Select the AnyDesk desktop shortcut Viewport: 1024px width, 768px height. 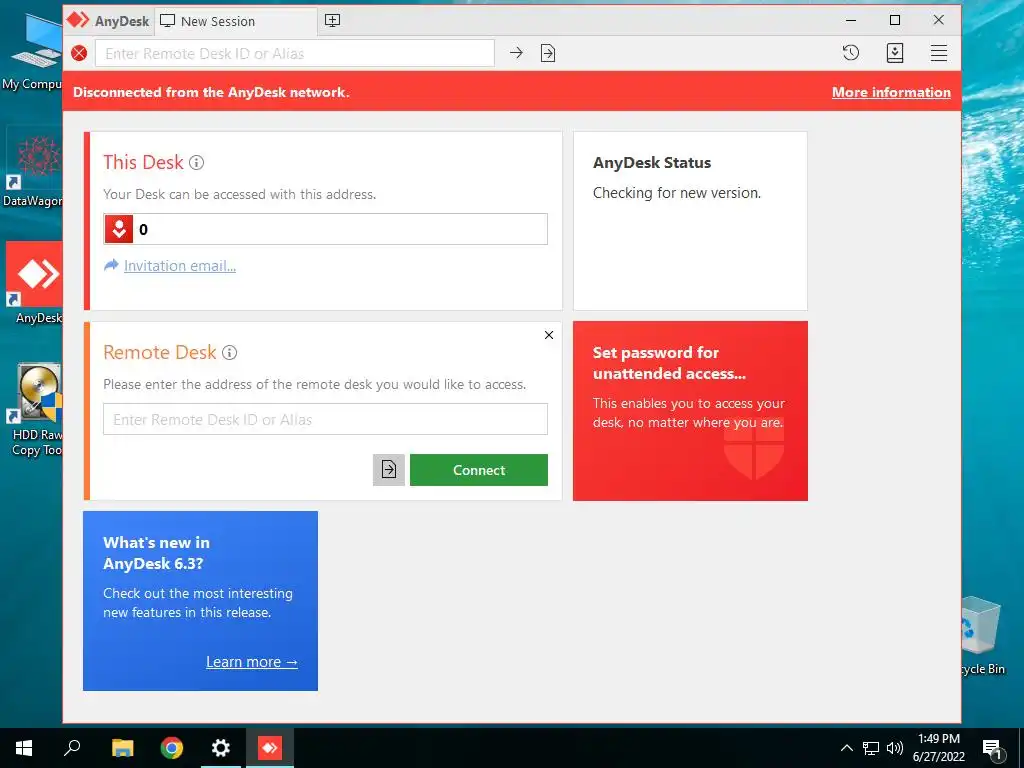tap(36, 283)
